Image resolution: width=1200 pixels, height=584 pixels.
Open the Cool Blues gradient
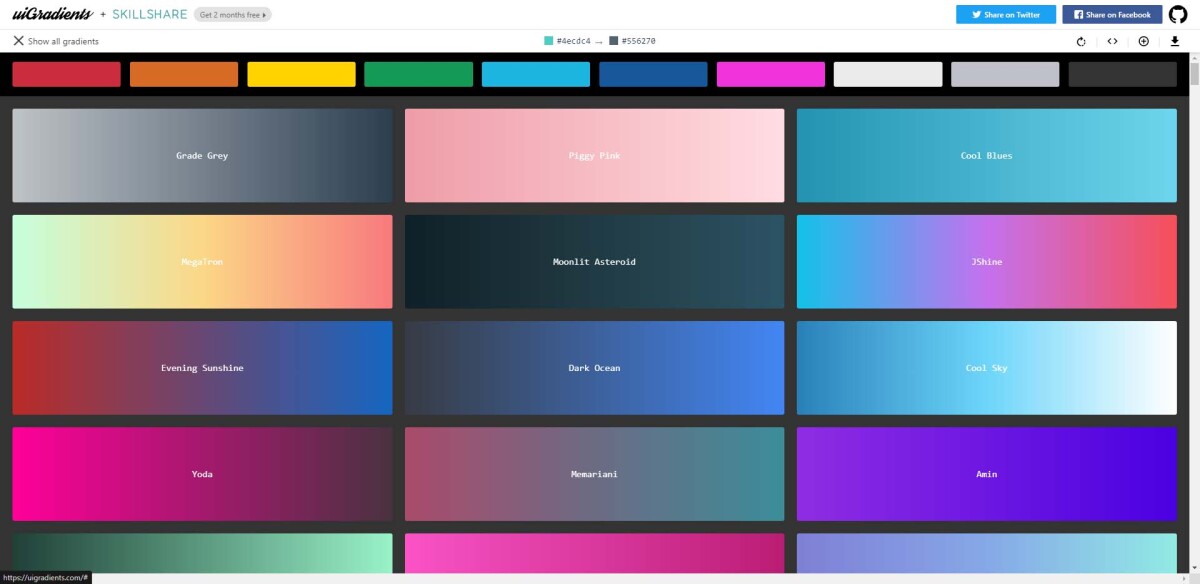click(986, 155)
